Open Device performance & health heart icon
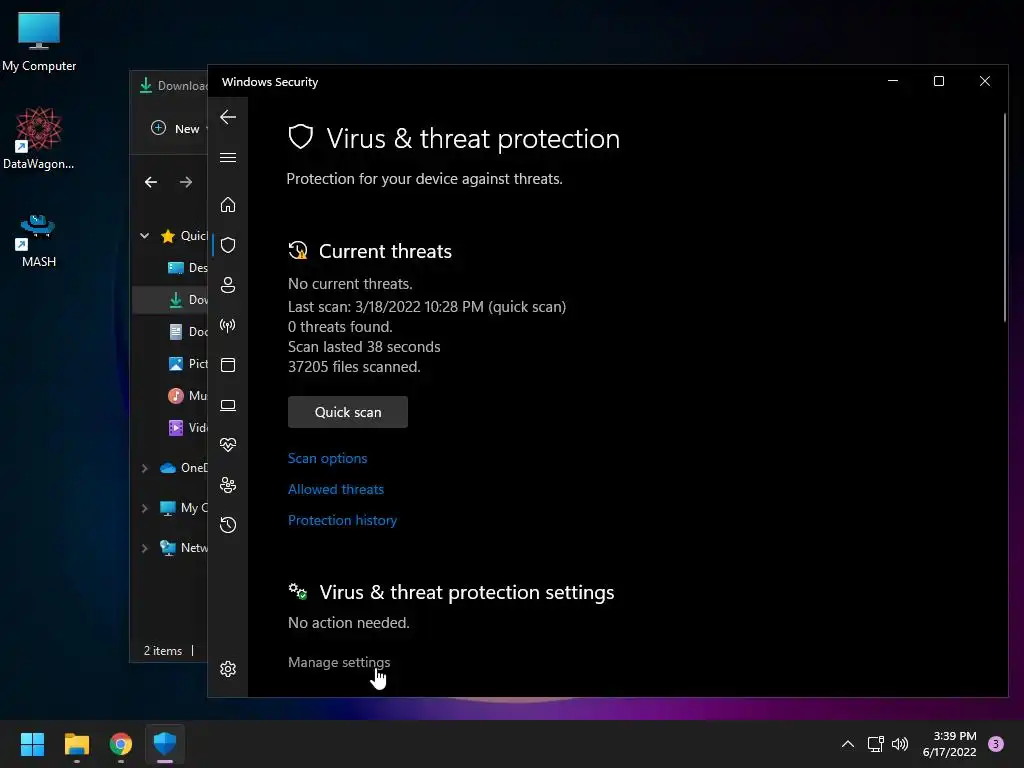Image resolution: width=1024 pixels, height=768 pixels. tap(228, 445)
